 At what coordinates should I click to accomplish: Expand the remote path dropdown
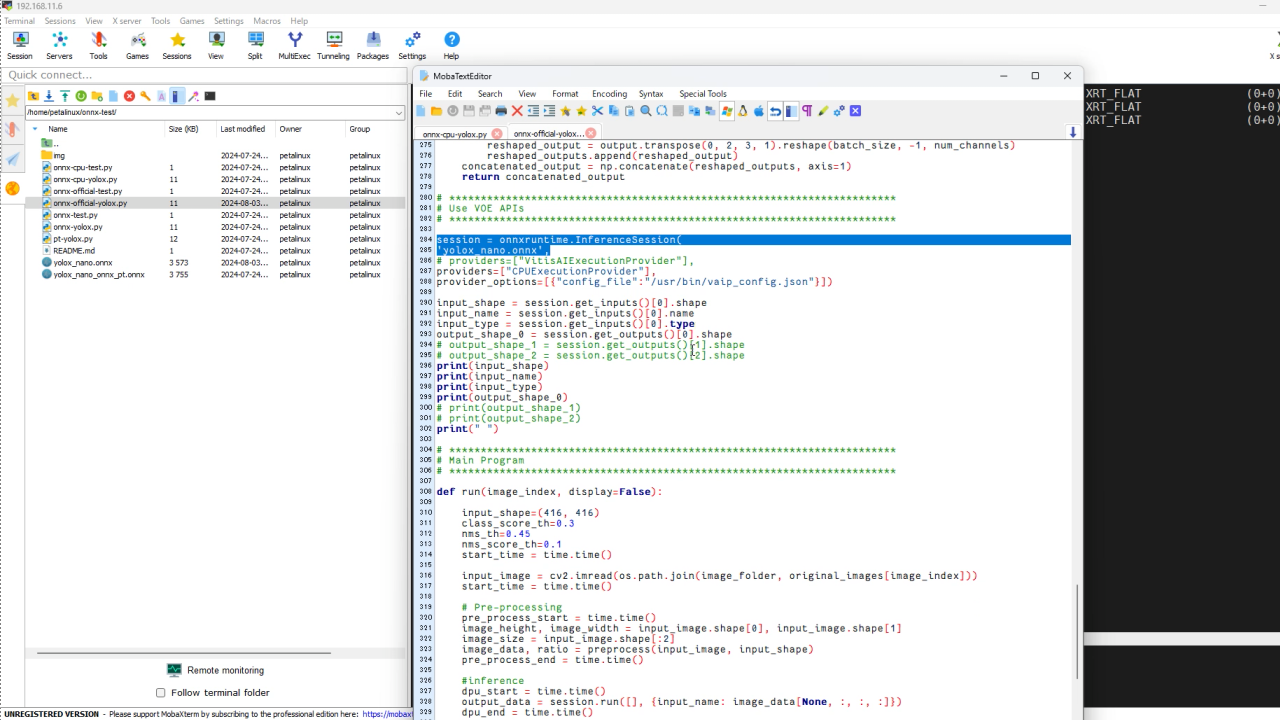click(x=399, y=113)
